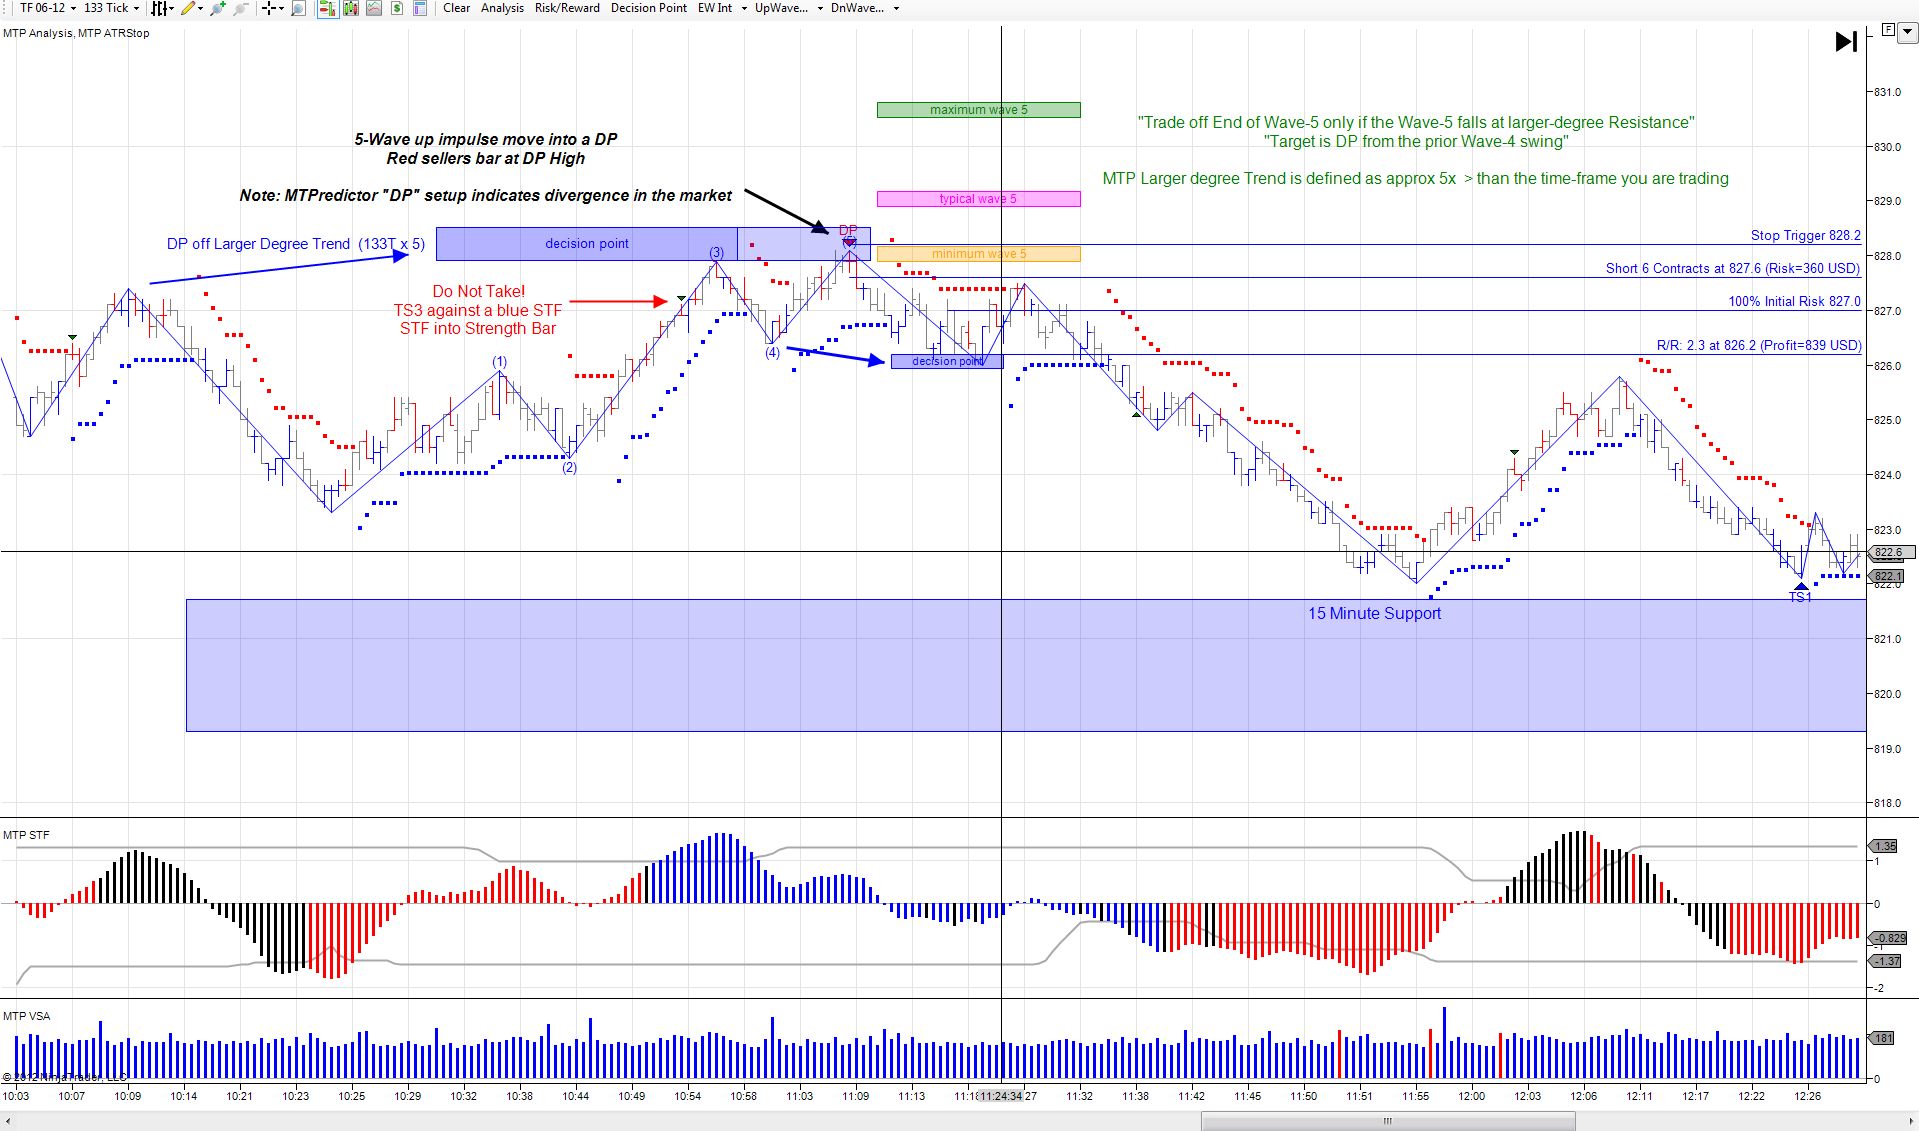Screen dimensions: 1919x1131
Task: Select the Decision Point tool
Action: point(649,8)
